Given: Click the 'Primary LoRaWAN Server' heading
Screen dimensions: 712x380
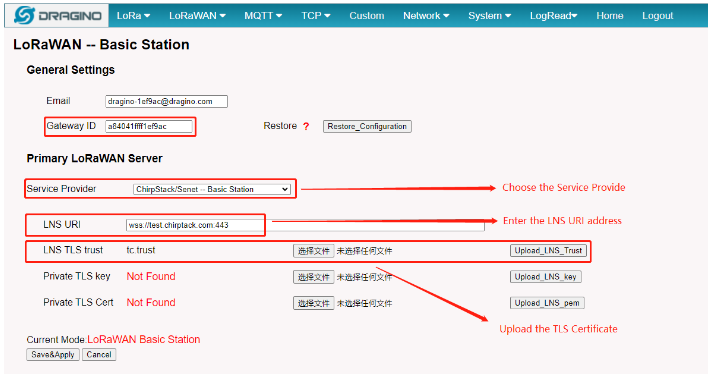Looking at the screenshot, I should coord(94,158).
